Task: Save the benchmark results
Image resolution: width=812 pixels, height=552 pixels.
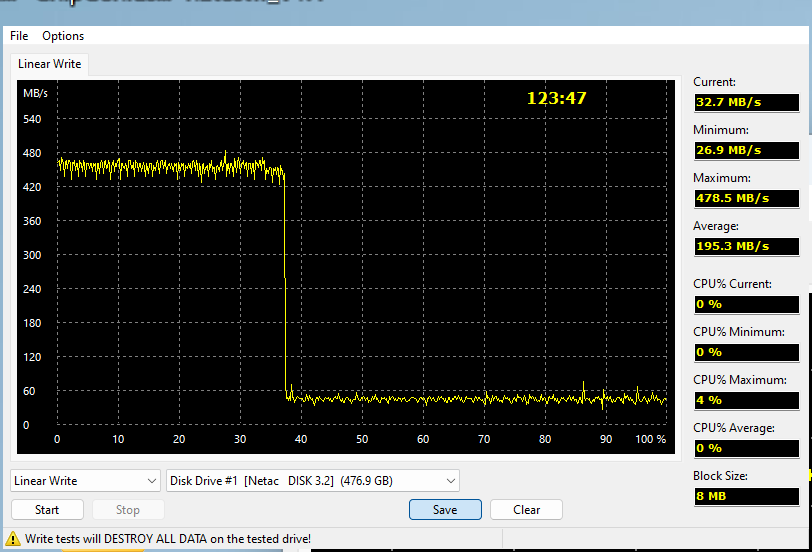Action: (x=445, y=510)
